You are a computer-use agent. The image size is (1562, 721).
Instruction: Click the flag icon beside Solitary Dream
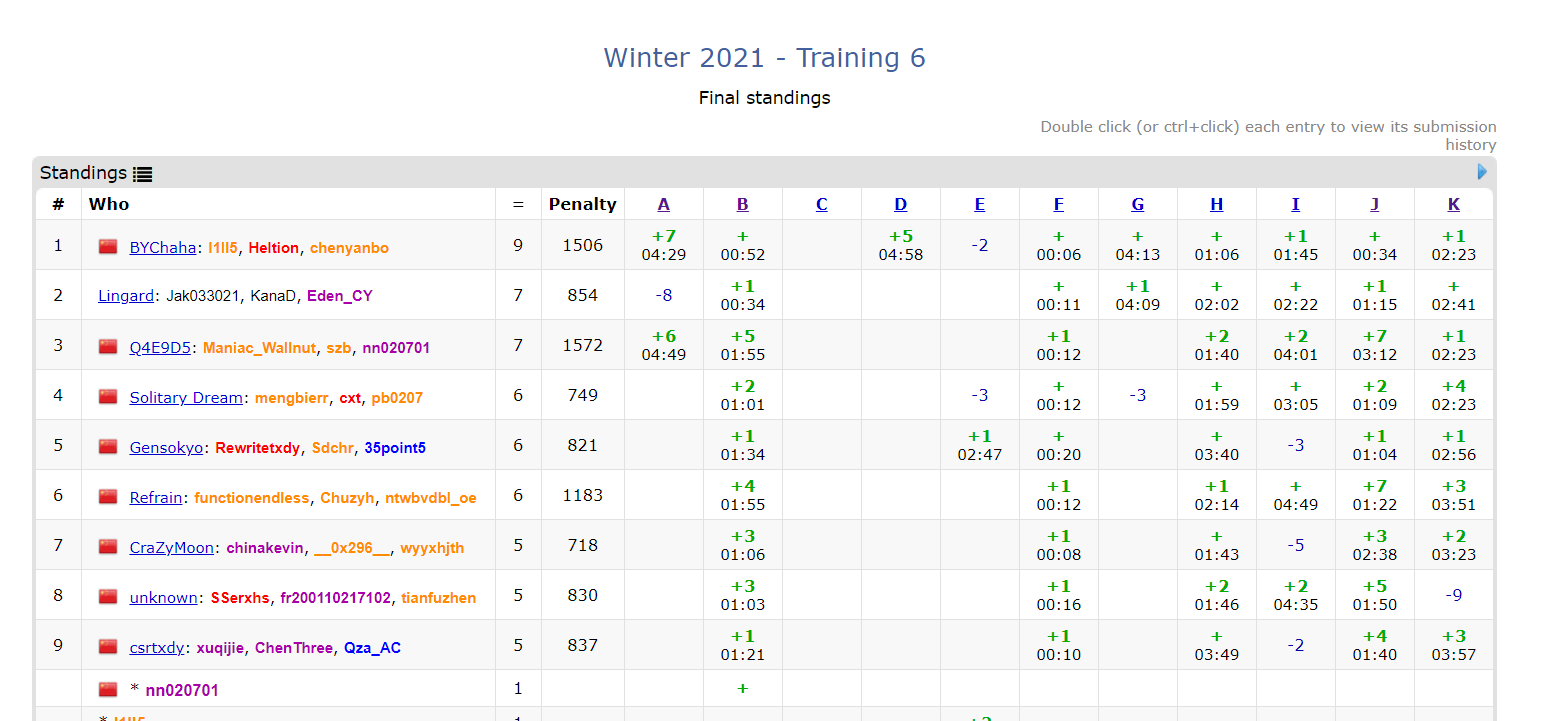(x=108, y=397)
